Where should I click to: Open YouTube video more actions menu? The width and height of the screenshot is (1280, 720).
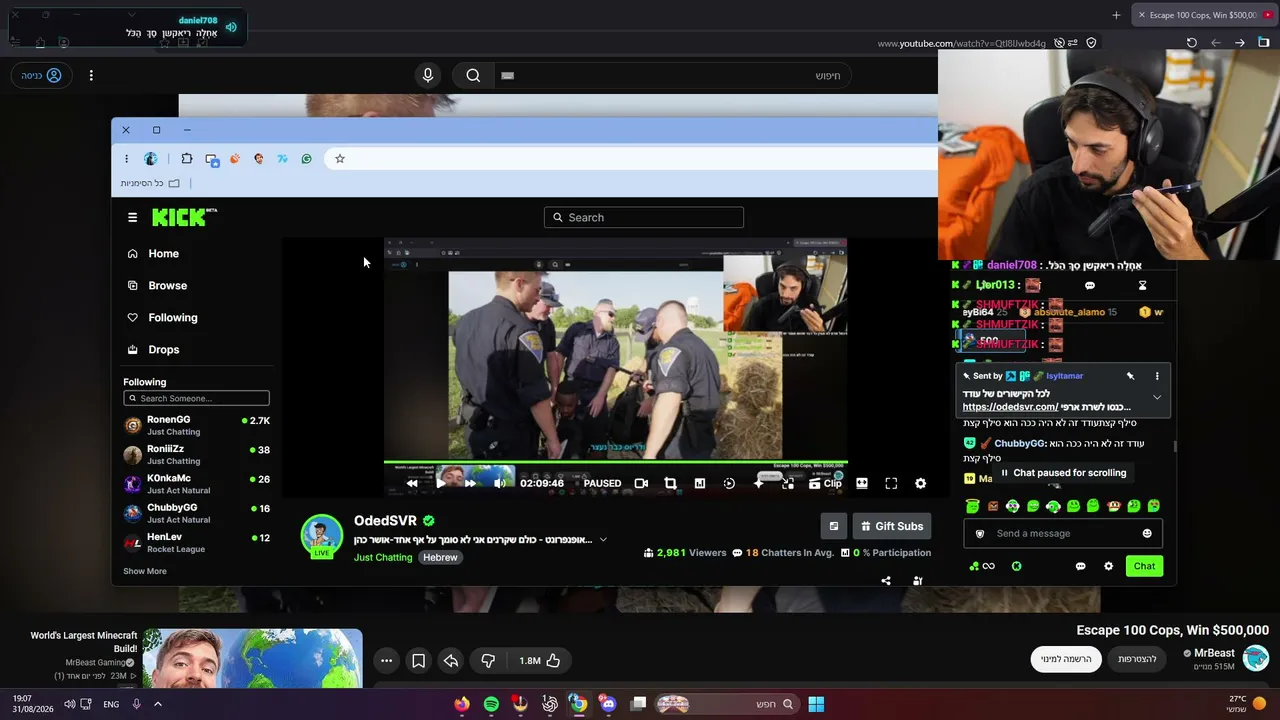click(x=386, y=660)
